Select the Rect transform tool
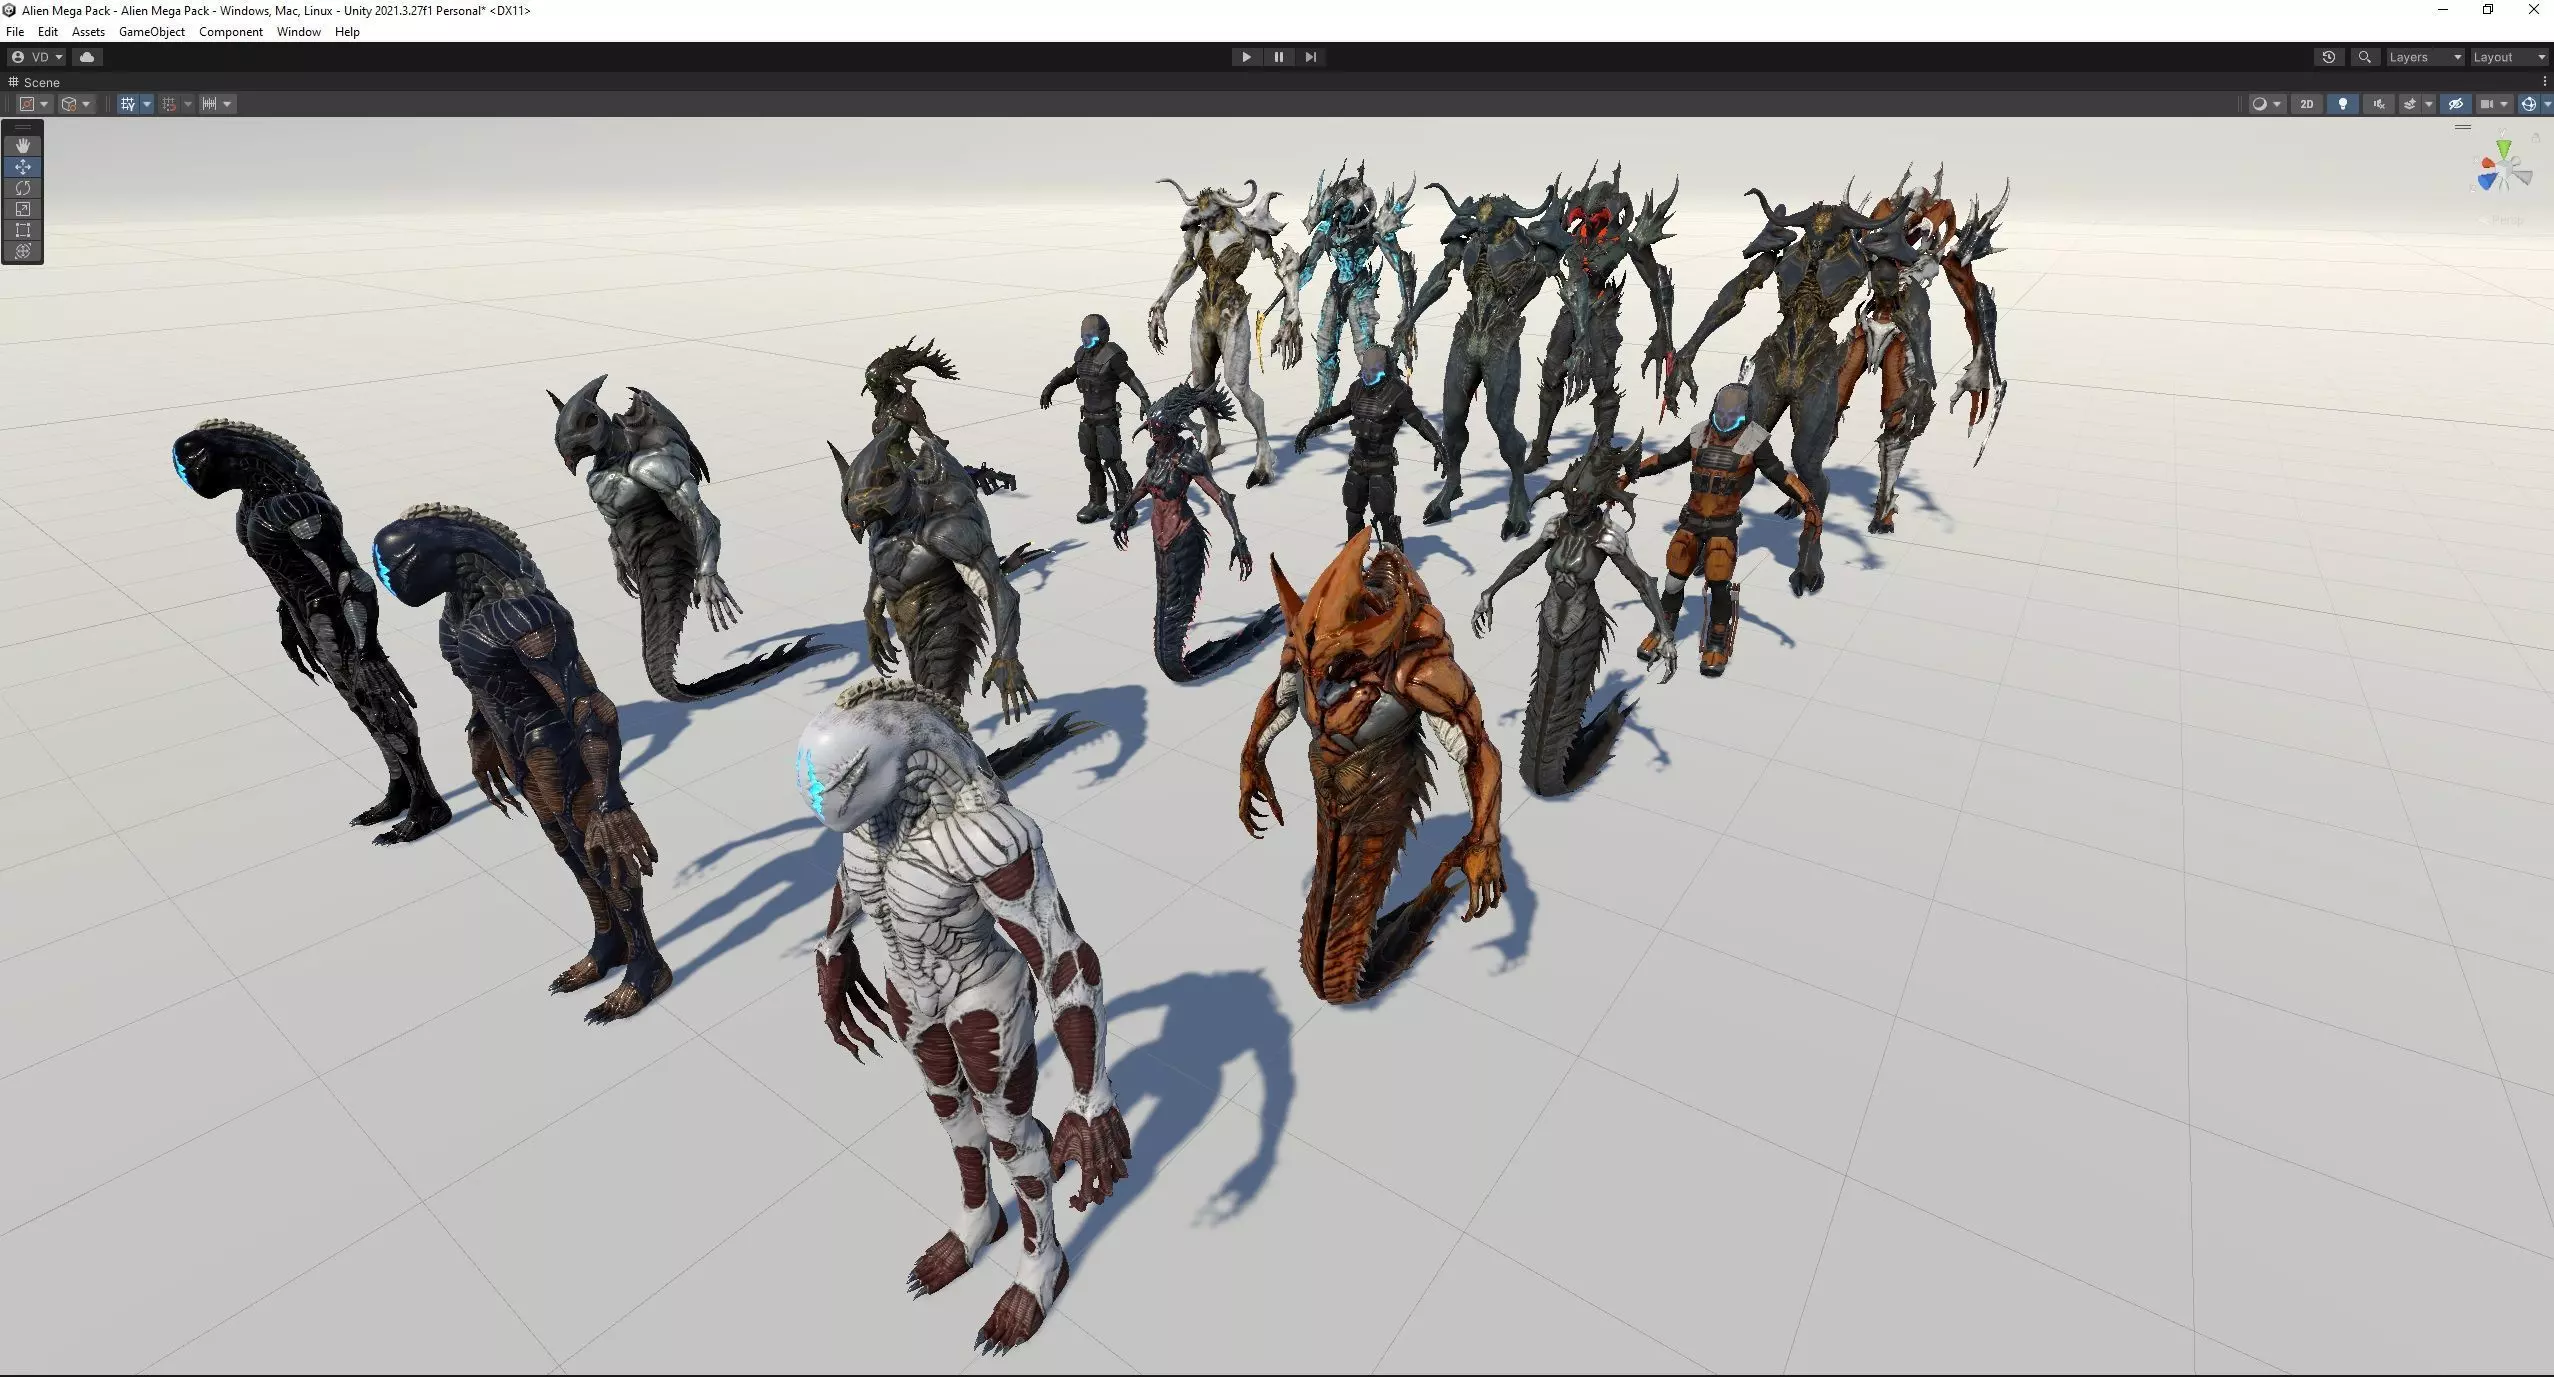This screenshot has width=2554, height=1377. pyautogui.click(x=23, y=230)
